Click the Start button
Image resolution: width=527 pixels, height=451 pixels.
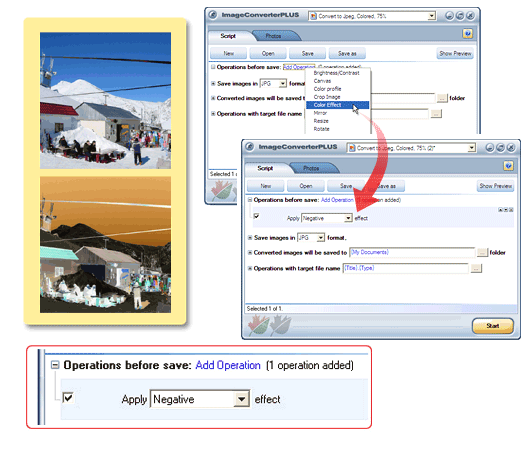pos(493,326)
